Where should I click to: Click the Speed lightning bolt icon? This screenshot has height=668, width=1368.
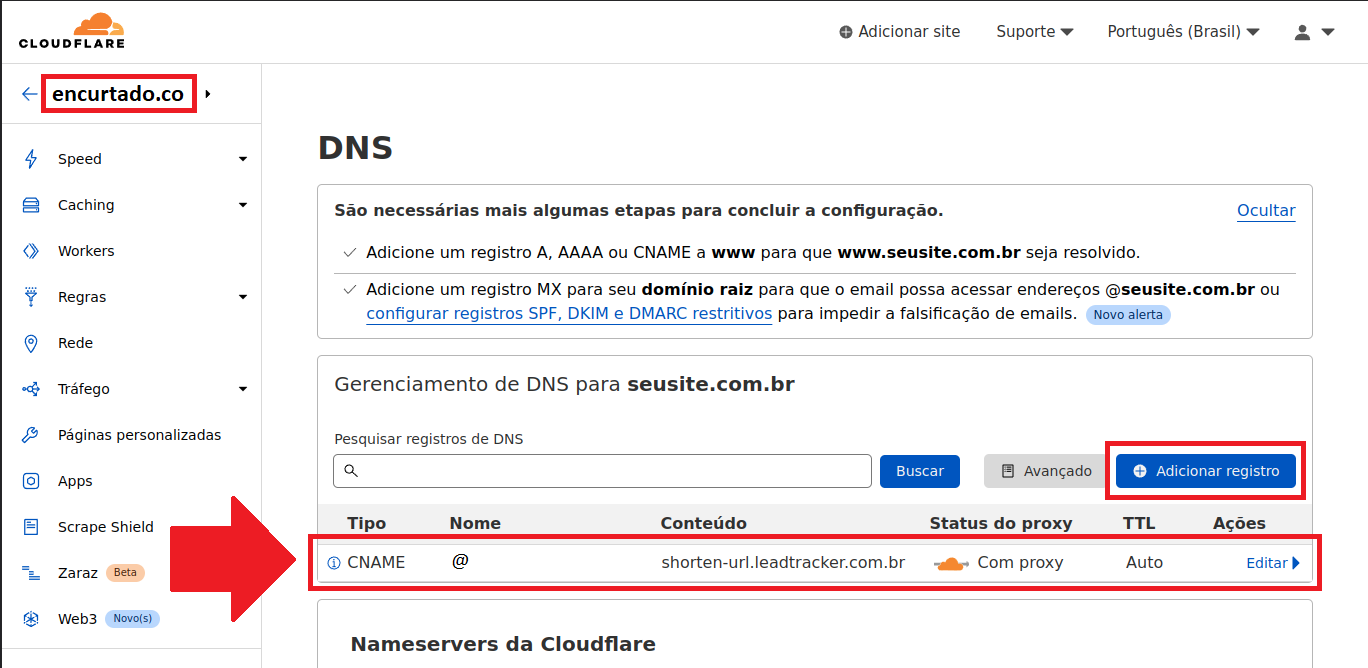tap(31, 159)
